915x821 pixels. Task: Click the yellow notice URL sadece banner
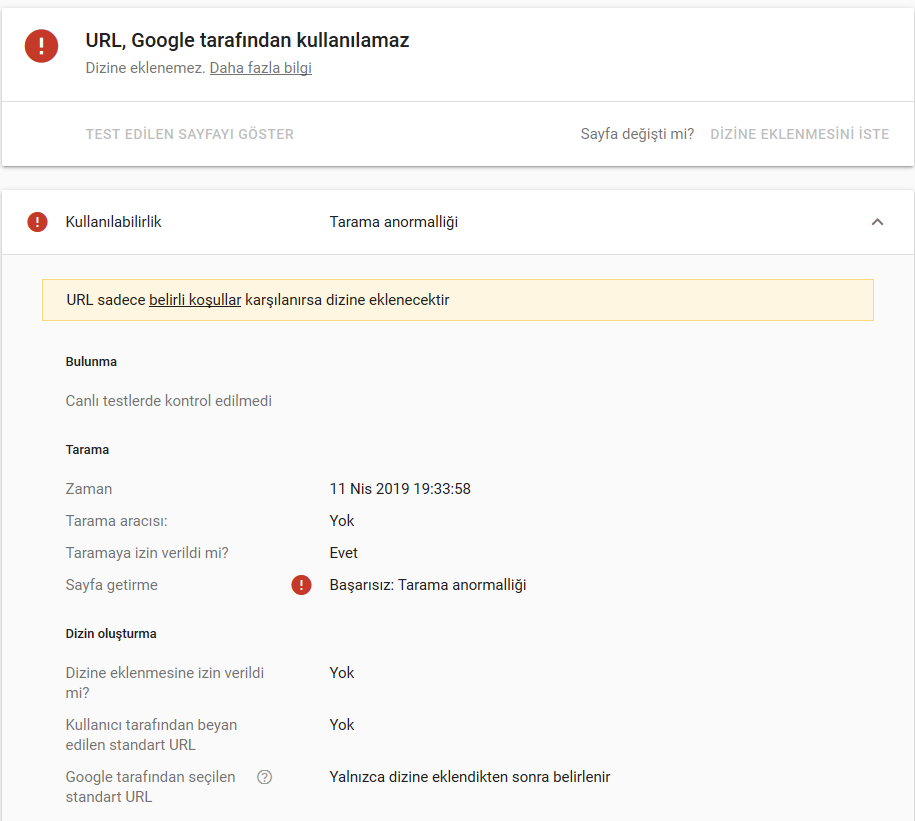[x=458, y=300]
